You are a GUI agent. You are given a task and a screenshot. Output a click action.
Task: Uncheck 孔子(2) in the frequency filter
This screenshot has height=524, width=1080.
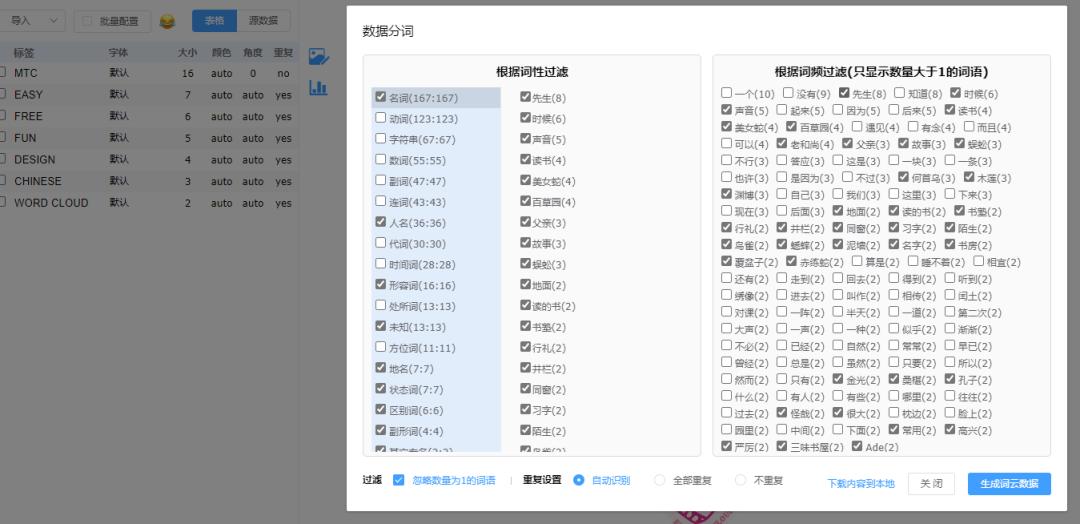pos(950,379)
